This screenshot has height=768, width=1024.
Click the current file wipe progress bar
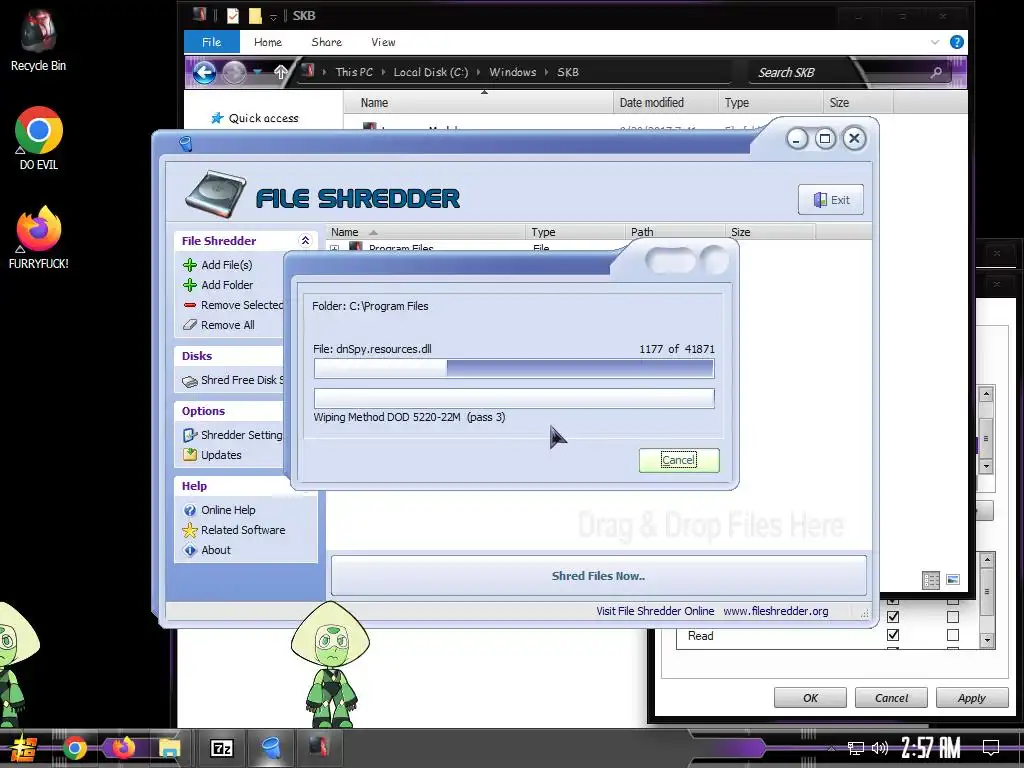click(x=514, y=368)
